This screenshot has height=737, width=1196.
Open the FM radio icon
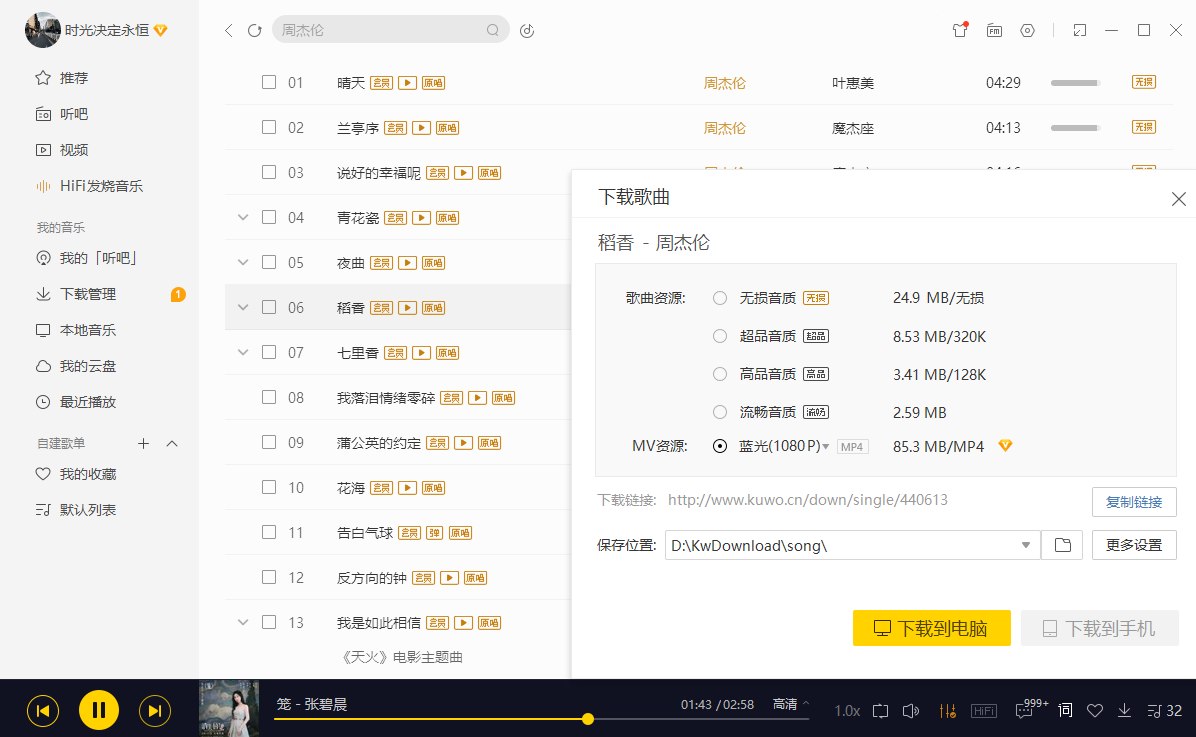994,31
